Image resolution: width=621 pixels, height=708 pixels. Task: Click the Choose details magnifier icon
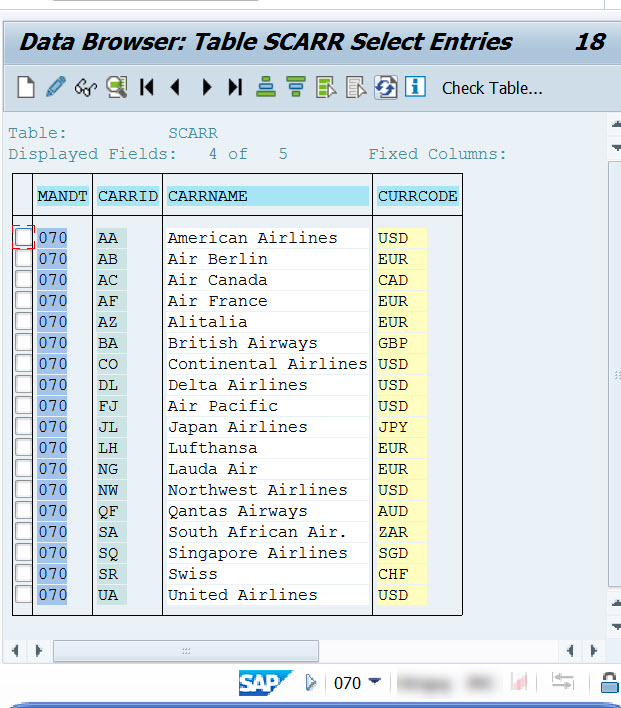pyautogui.click(x=117, y=87)
